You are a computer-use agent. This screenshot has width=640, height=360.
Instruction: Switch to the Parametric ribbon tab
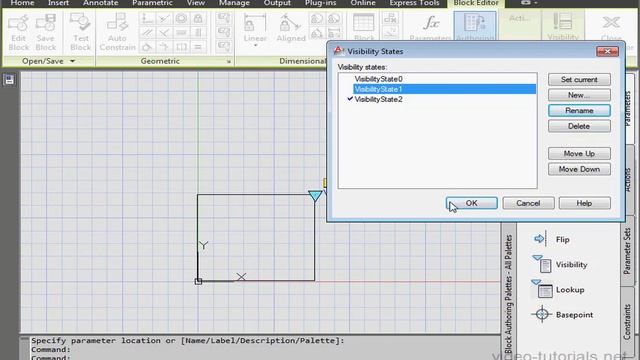pyautogui.click(x=152, y=3)
